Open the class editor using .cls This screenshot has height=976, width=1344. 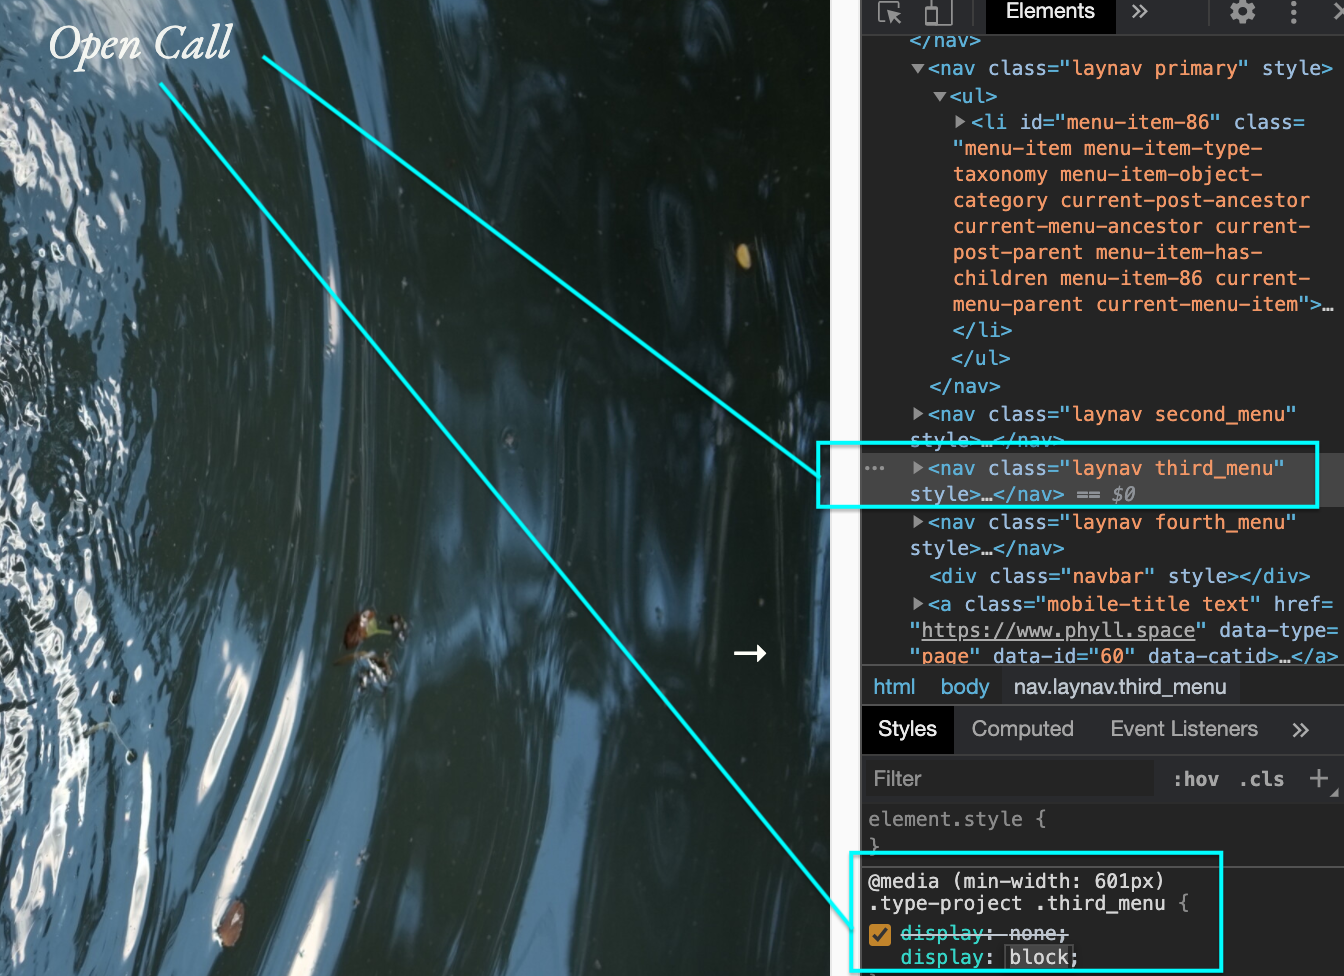point(1261,778)
